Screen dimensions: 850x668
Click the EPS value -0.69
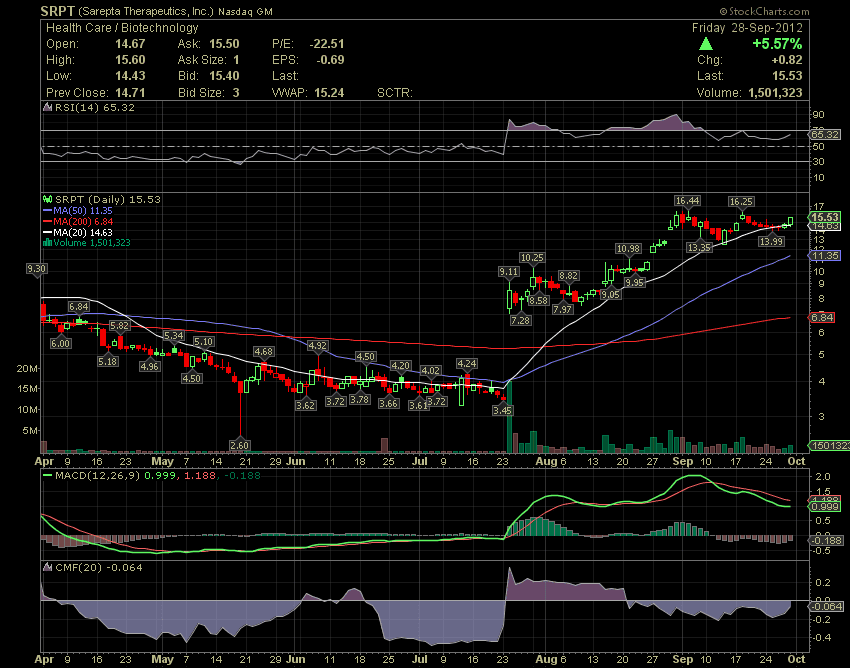point(330,60)
